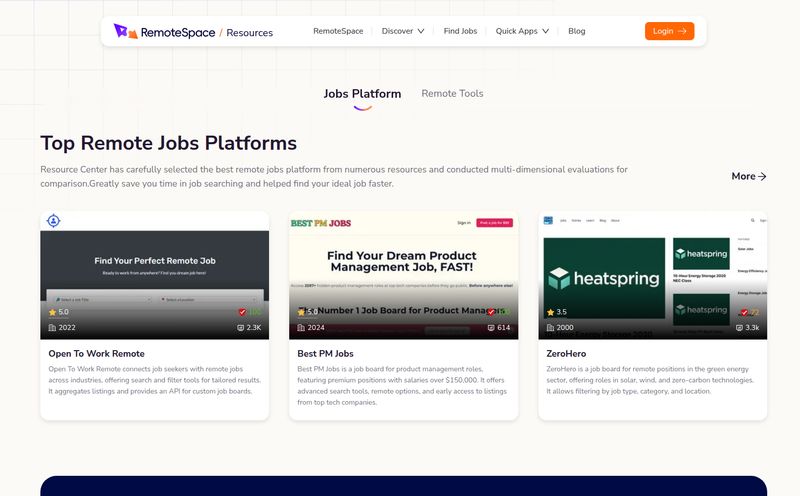Viewport: 800px width, 496px height.
Task: Click red shield check icon on Best PM Jobs
Action: (x=491, y=312)
